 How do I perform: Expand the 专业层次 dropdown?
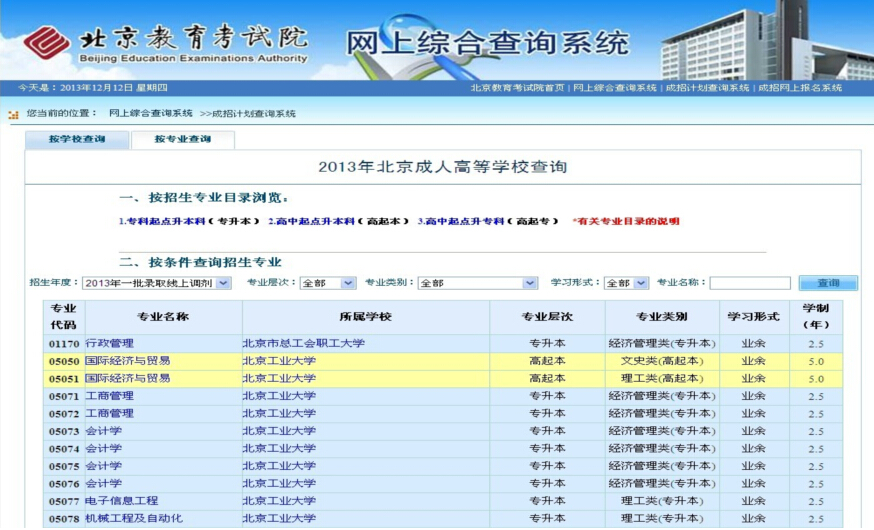click(x=327, y=283)
